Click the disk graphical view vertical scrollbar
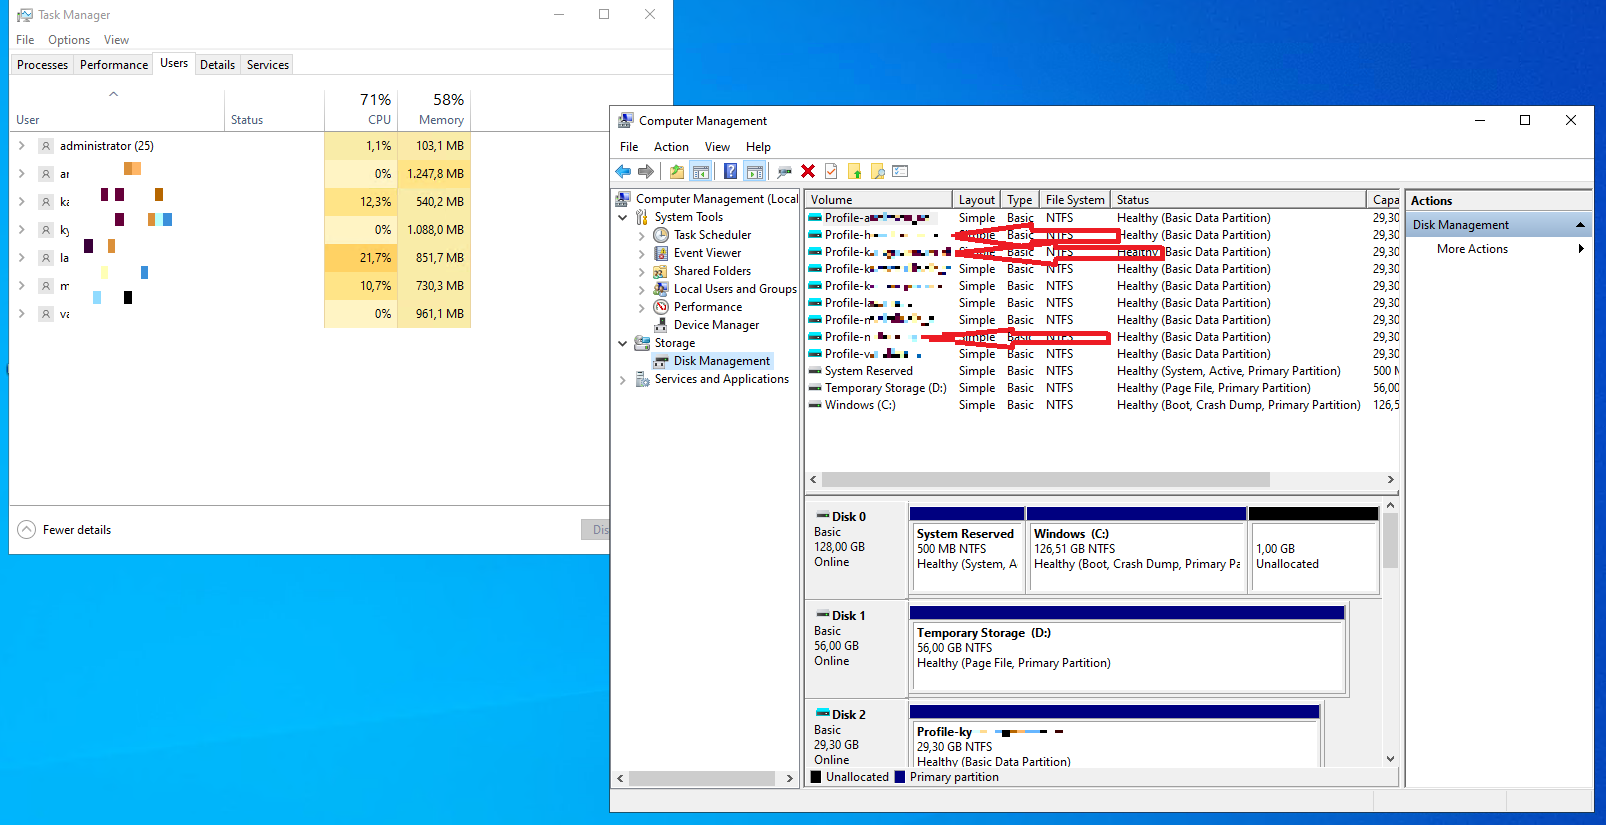The width and height of the screenshot is (1606, 825). coord(1390,541)
